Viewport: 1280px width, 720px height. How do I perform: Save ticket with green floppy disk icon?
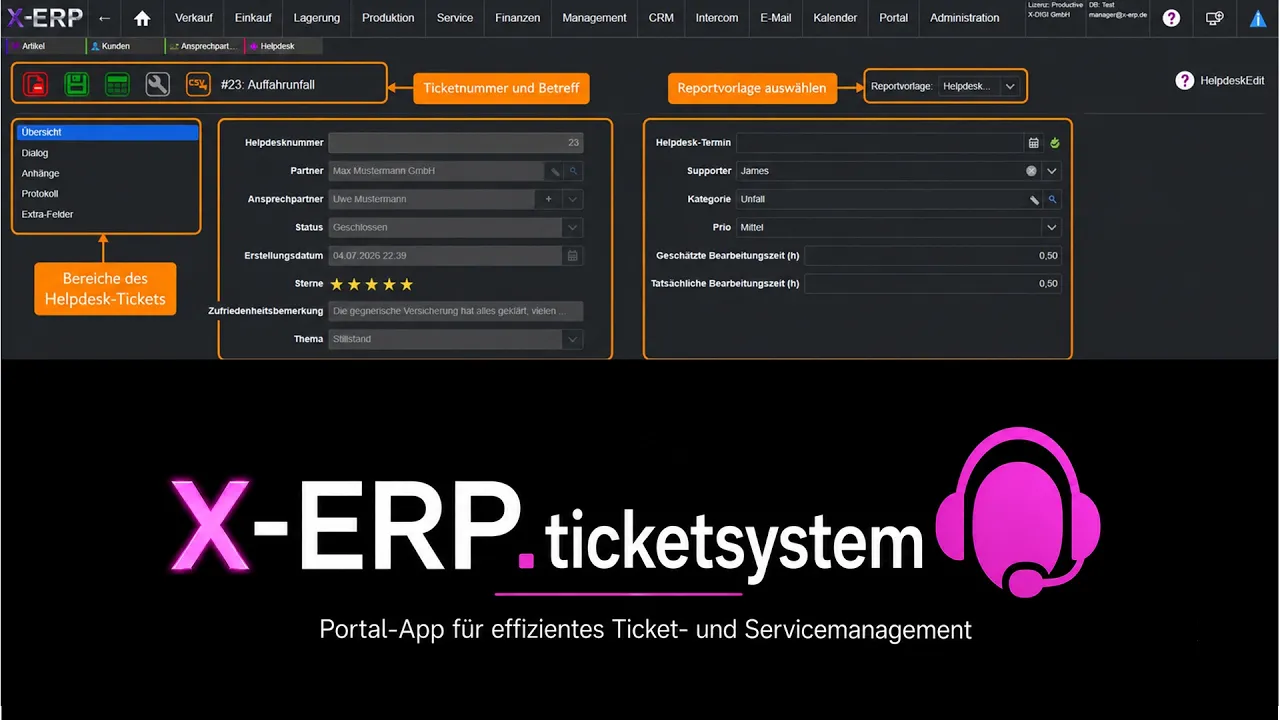click(76, 85)
